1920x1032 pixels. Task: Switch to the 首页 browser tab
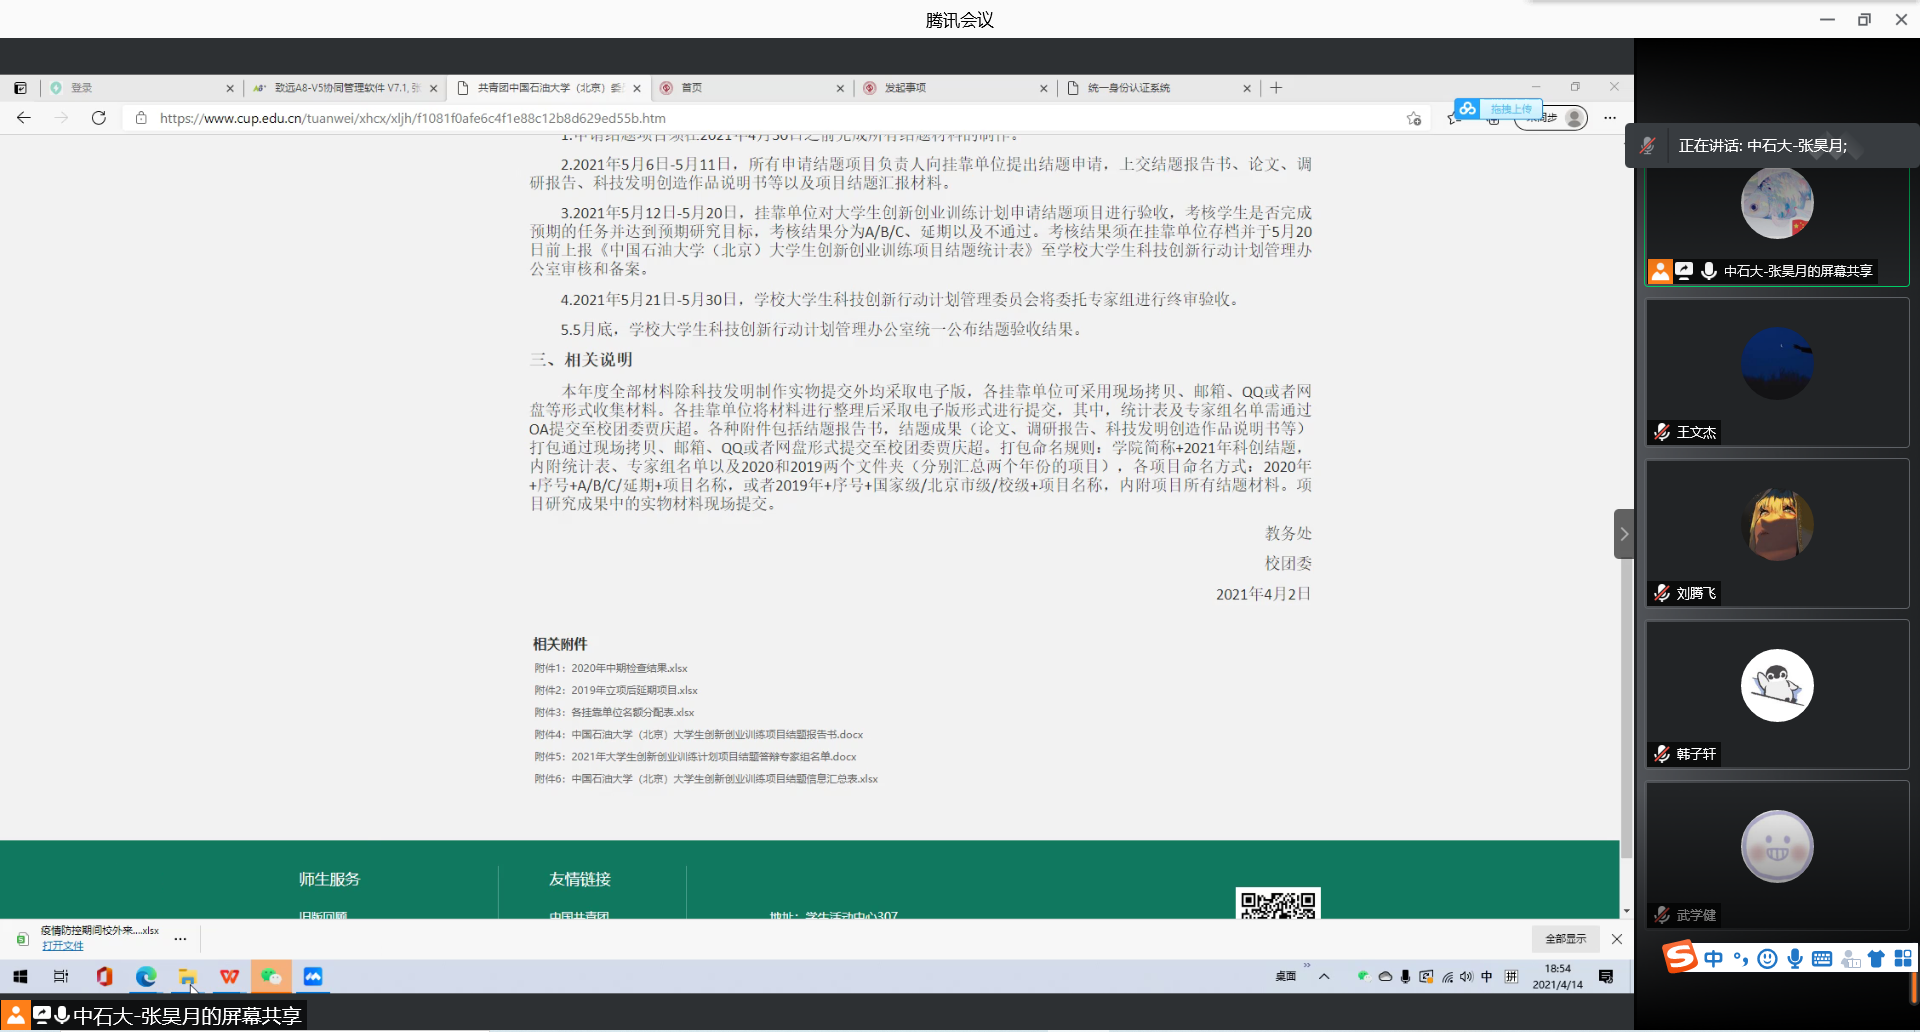[x=692, y=88]
